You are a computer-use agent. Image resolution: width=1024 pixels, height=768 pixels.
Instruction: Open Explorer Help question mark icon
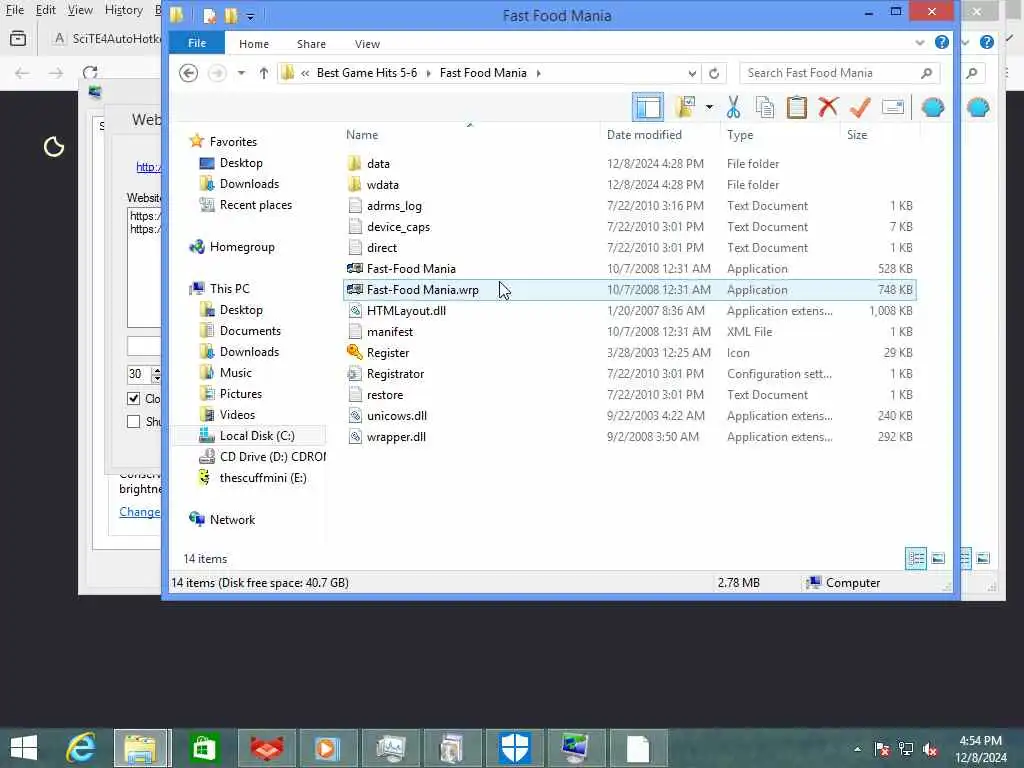[942, 42]
